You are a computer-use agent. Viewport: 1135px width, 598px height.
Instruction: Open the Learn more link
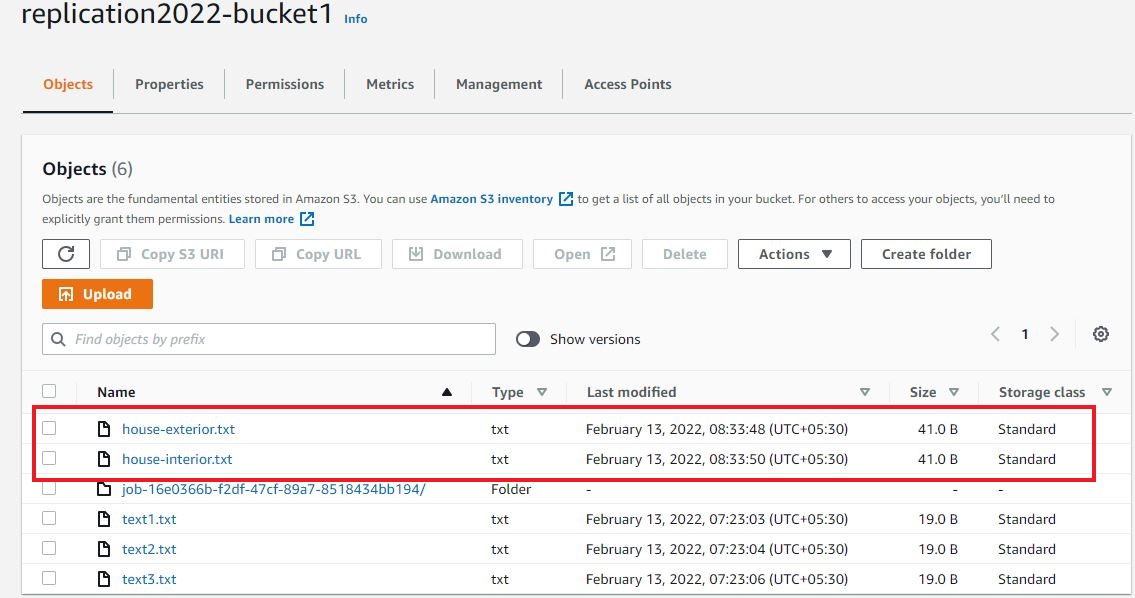pyautogui.click(x=262, y=218)
